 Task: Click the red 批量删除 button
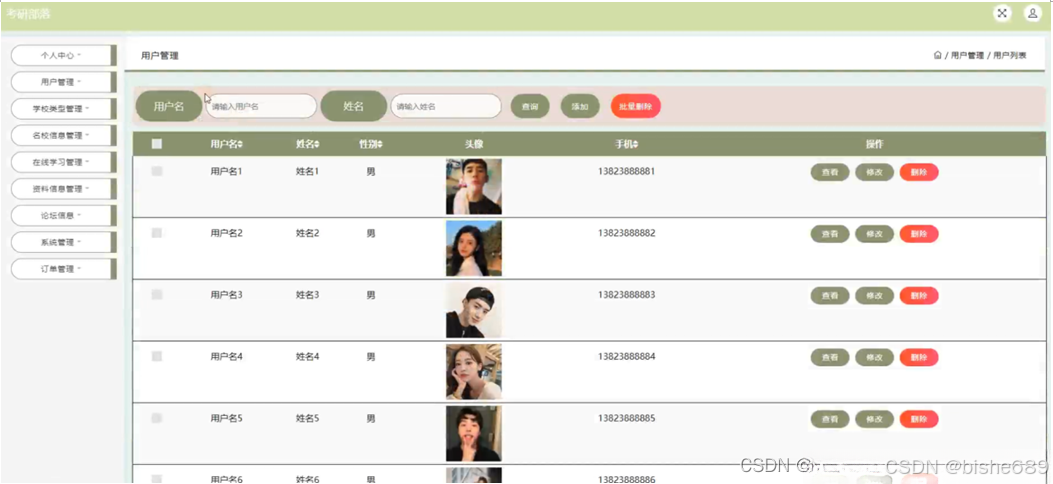[x=635, y=106]
